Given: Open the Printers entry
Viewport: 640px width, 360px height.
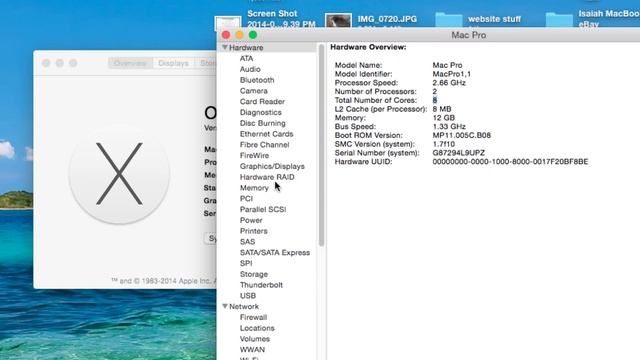Looking at the screenshot, I should pyautogui.click(x=253, y=231).
